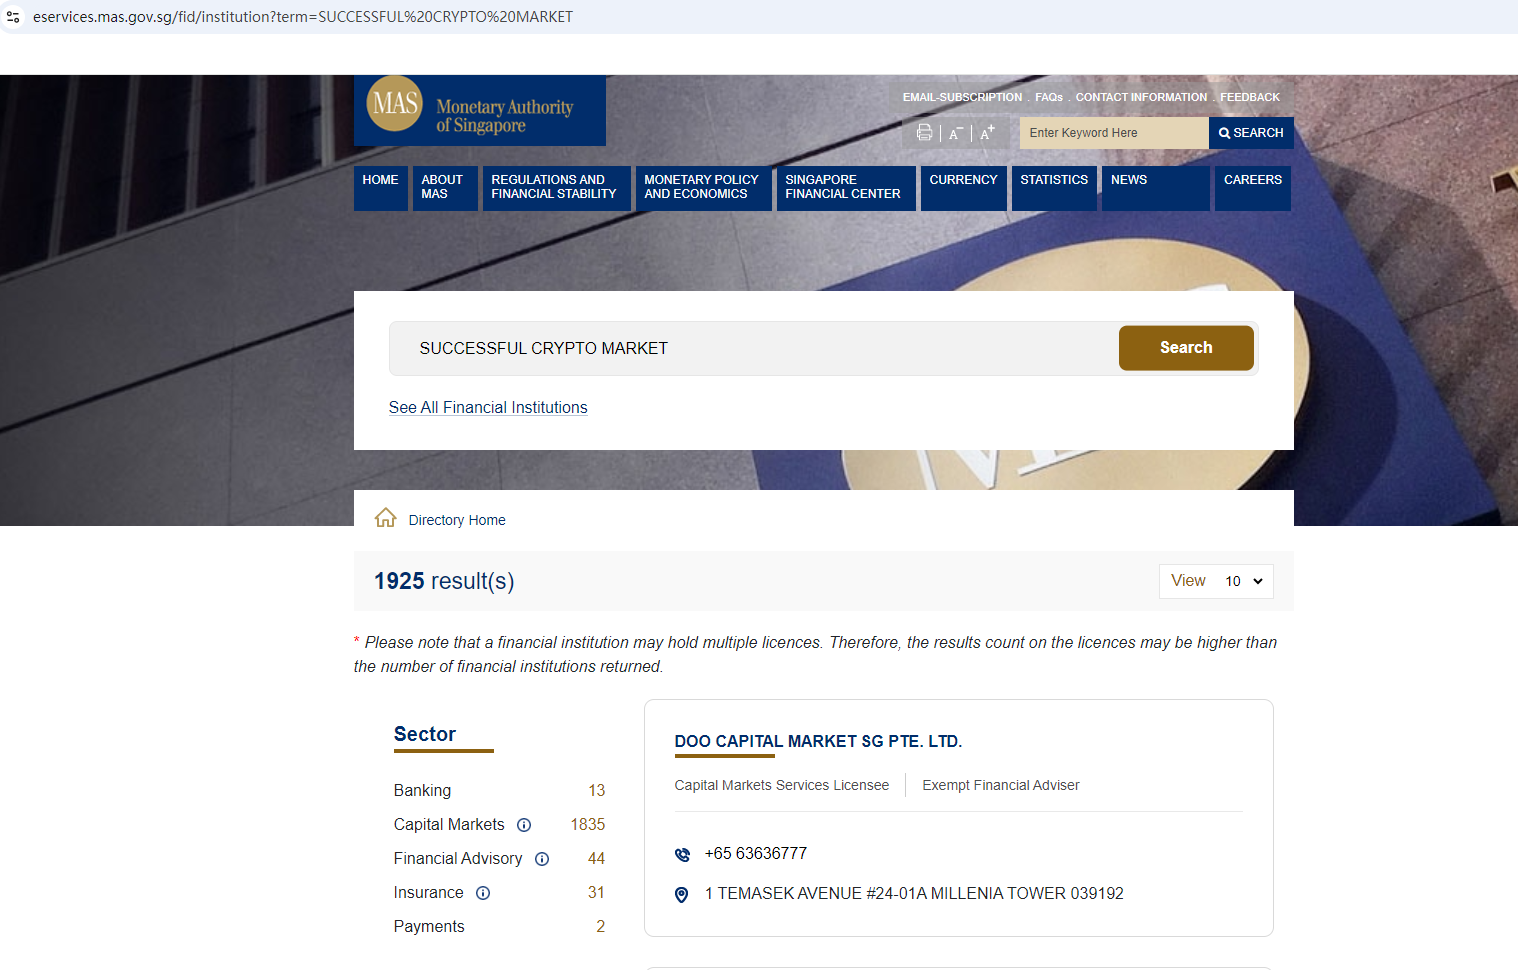Open the NEWS menu

pos(1156,188)
